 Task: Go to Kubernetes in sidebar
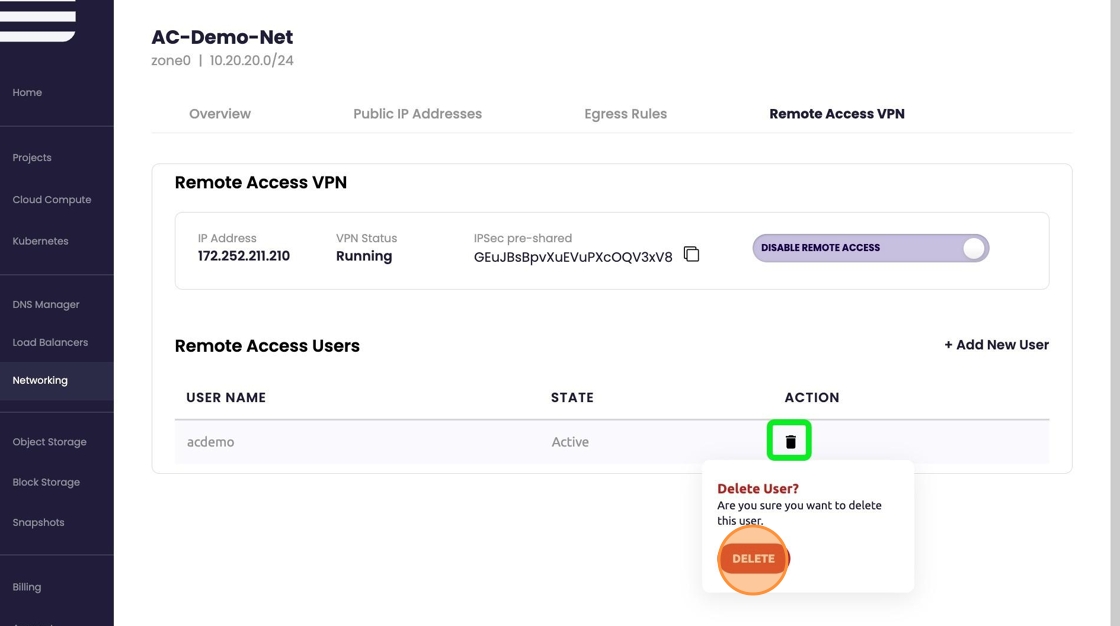[x=41, y=241]
